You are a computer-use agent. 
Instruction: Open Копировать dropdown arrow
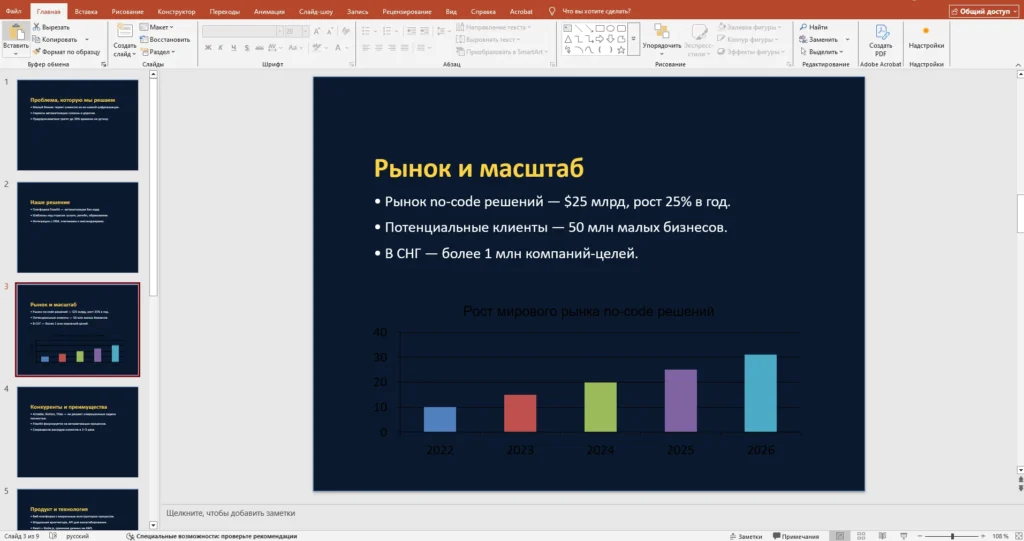(x=87, y=39)
